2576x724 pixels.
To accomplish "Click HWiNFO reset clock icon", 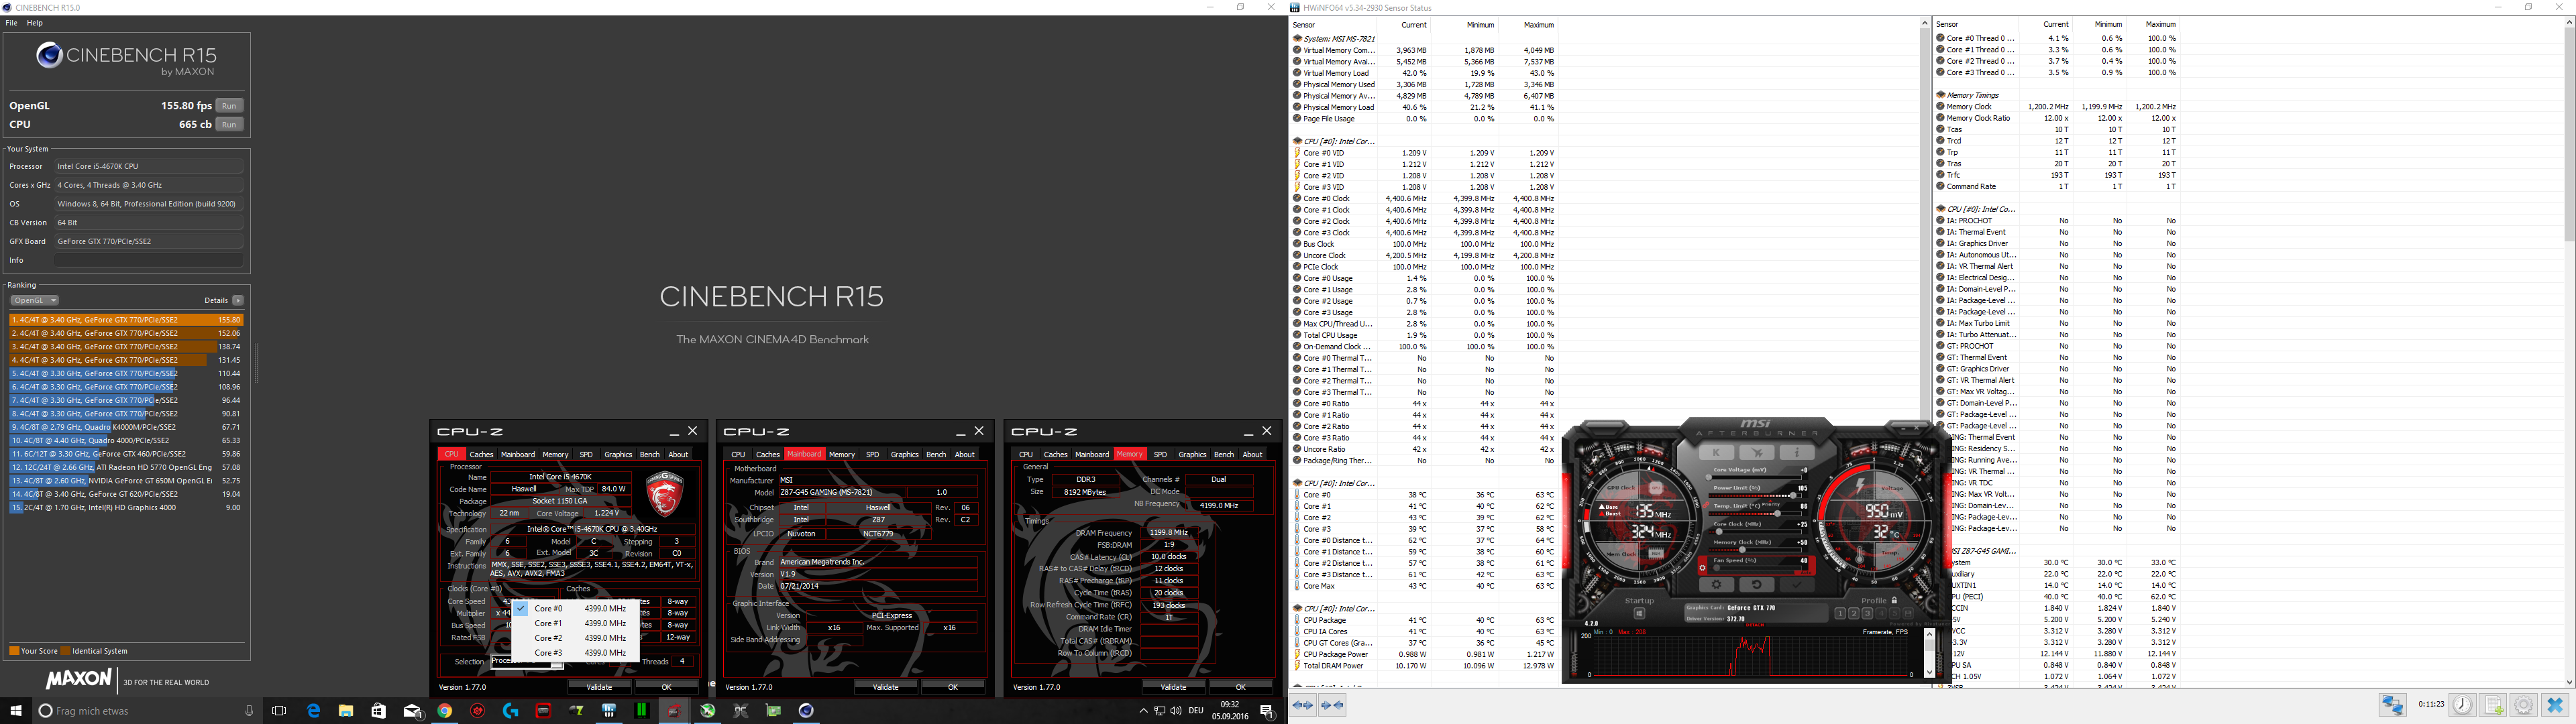I will coord(2462,705).
